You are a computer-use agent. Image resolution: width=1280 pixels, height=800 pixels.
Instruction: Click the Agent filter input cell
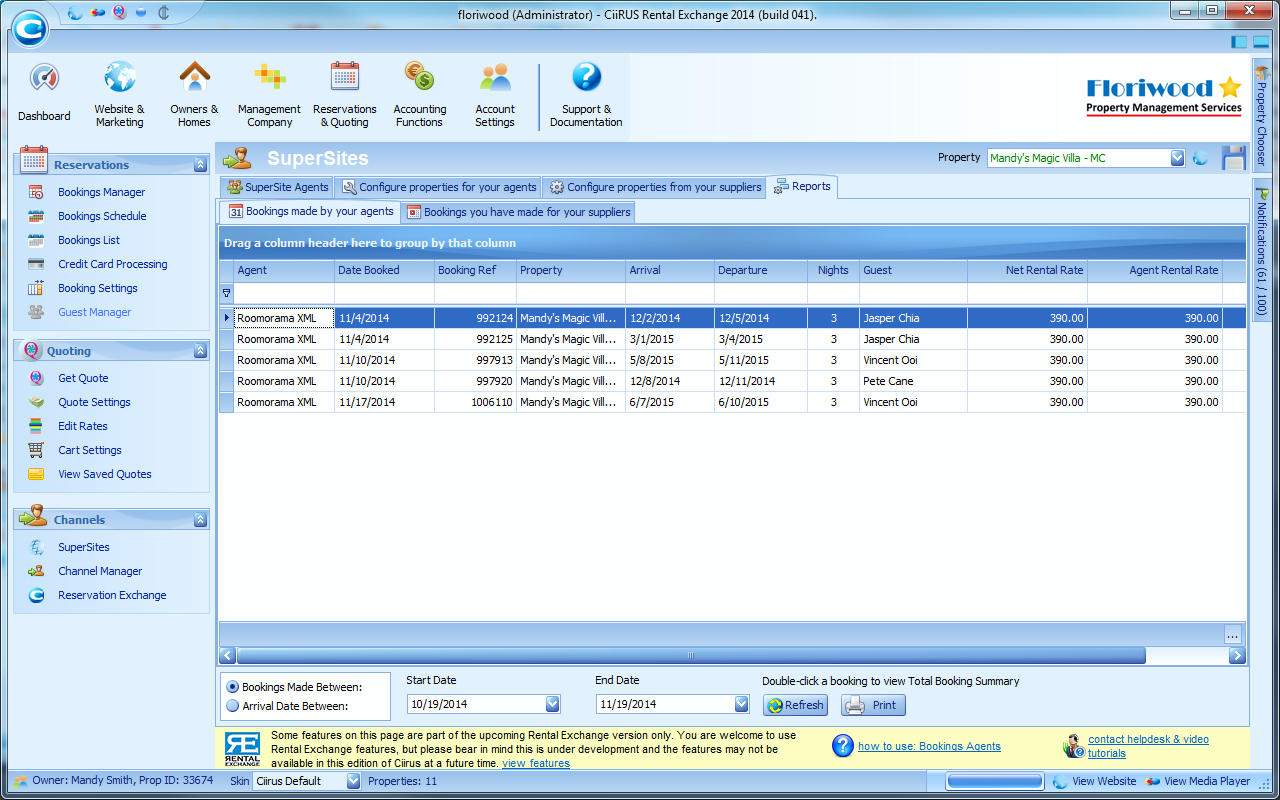click(x=284, y=294)
